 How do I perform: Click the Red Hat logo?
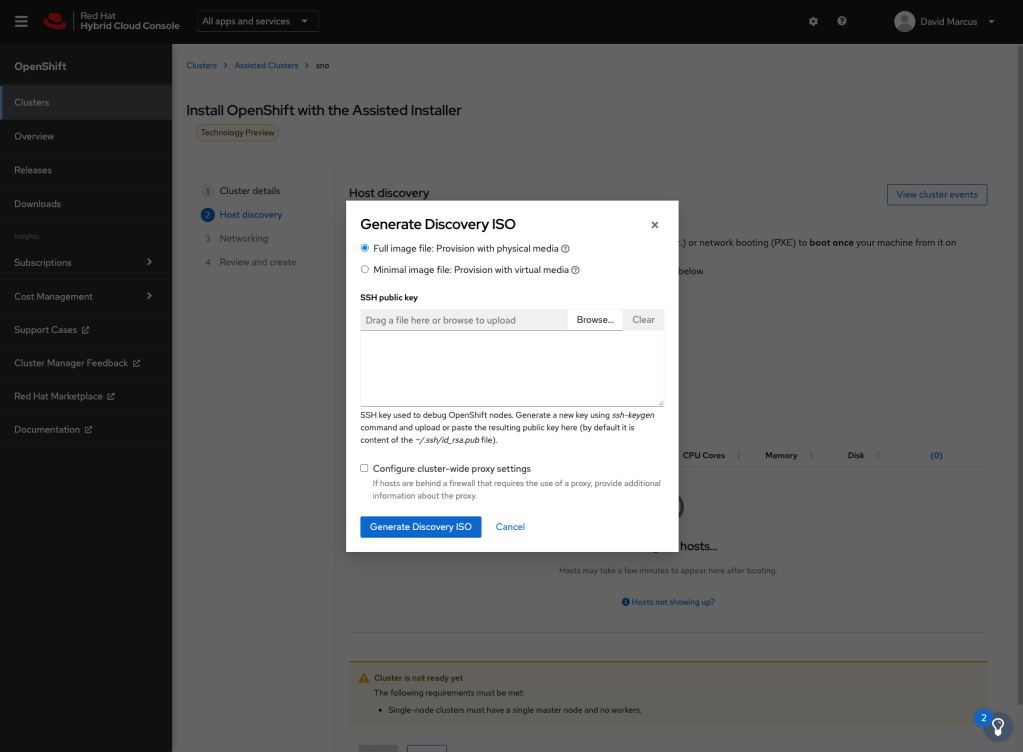[56, 21]
